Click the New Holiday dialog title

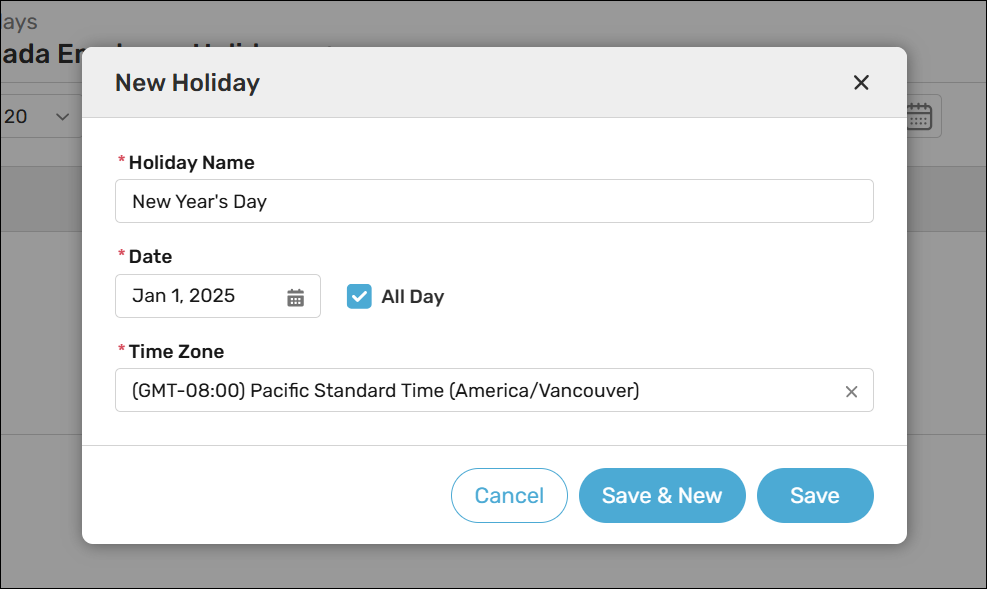(187, 83)
